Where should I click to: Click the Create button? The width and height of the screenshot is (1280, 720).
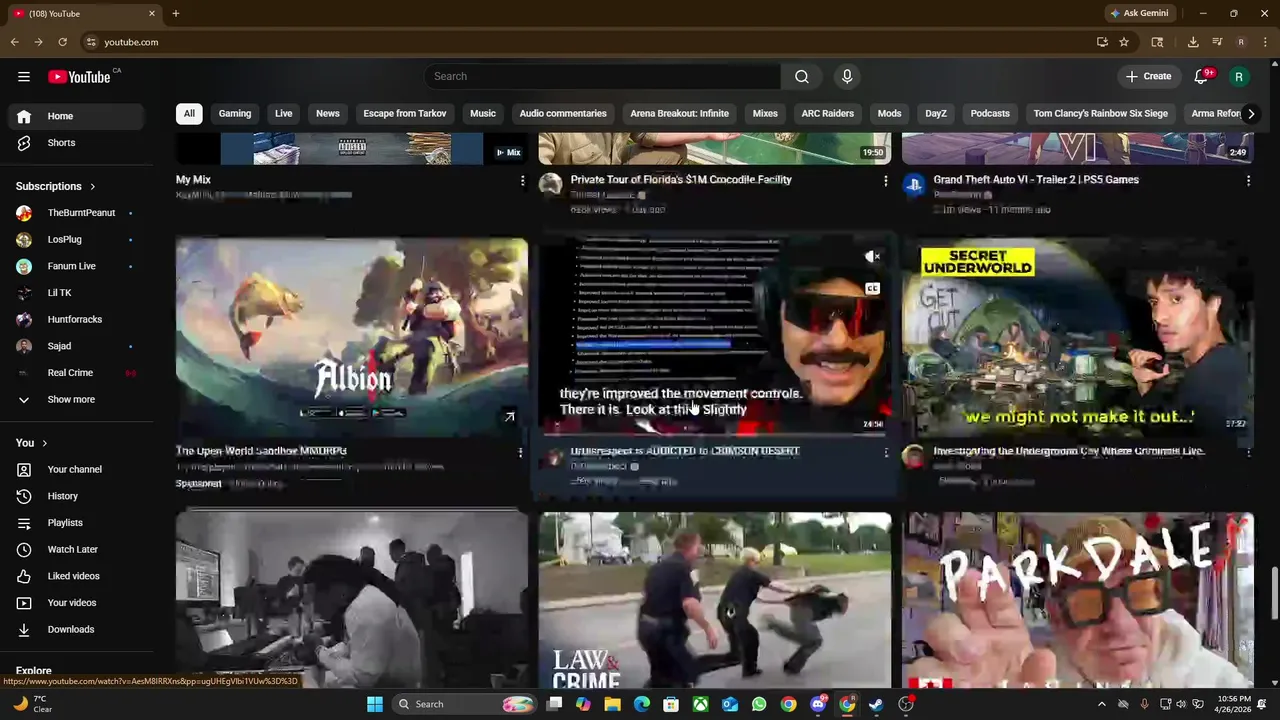(1148, 77)
